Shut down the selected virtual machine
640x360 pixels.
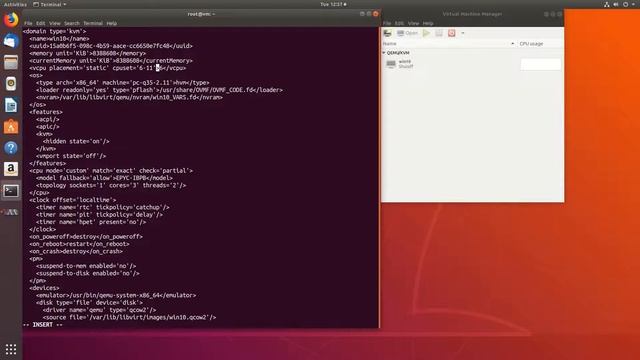451,33
